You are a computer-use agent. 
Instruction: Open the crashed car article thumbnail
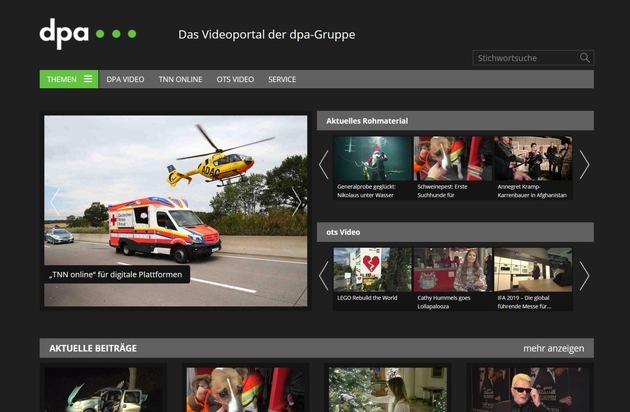pyautogui.click(x=103, y=389)
